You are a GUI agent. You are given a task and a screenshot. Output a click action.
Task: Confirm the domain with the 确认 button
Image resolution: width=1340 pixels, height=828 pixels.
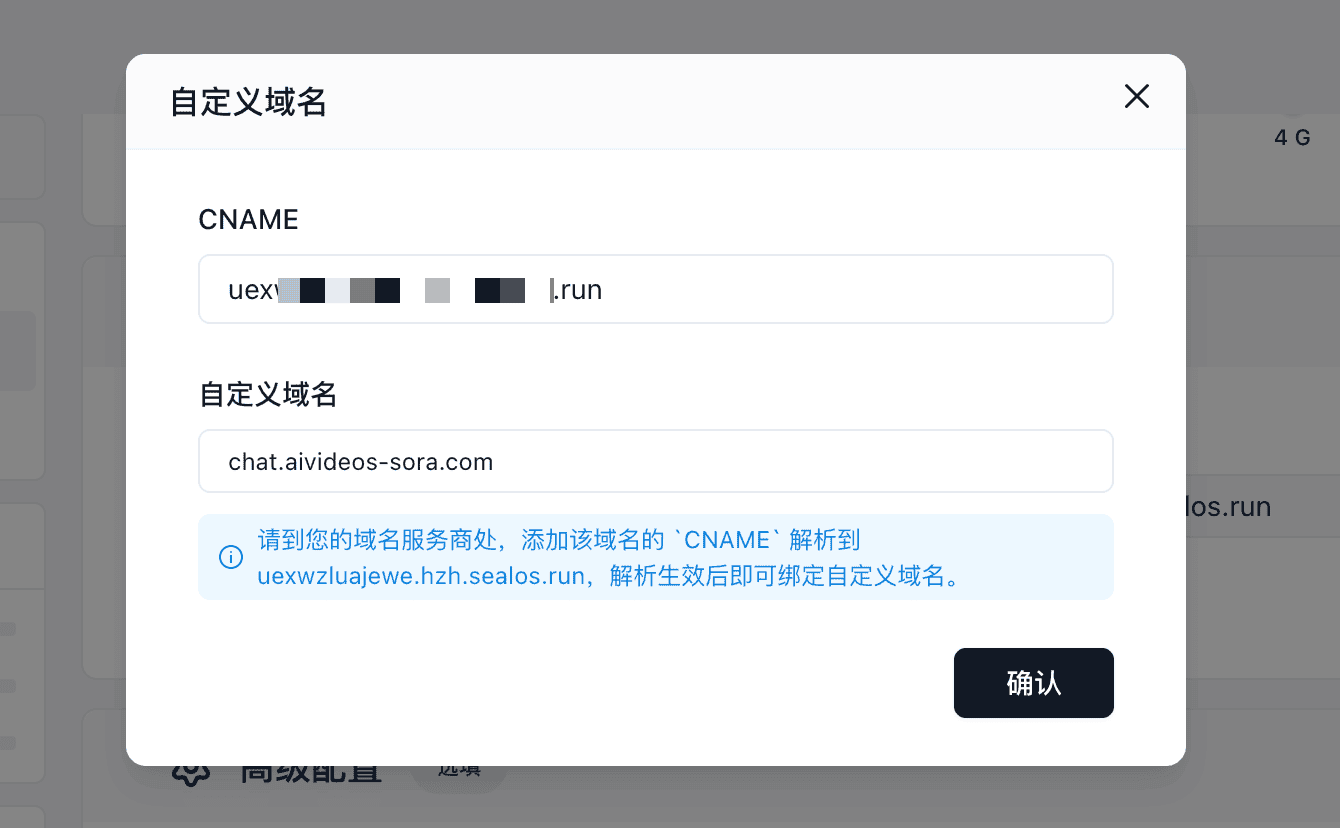coord(1033,683)
